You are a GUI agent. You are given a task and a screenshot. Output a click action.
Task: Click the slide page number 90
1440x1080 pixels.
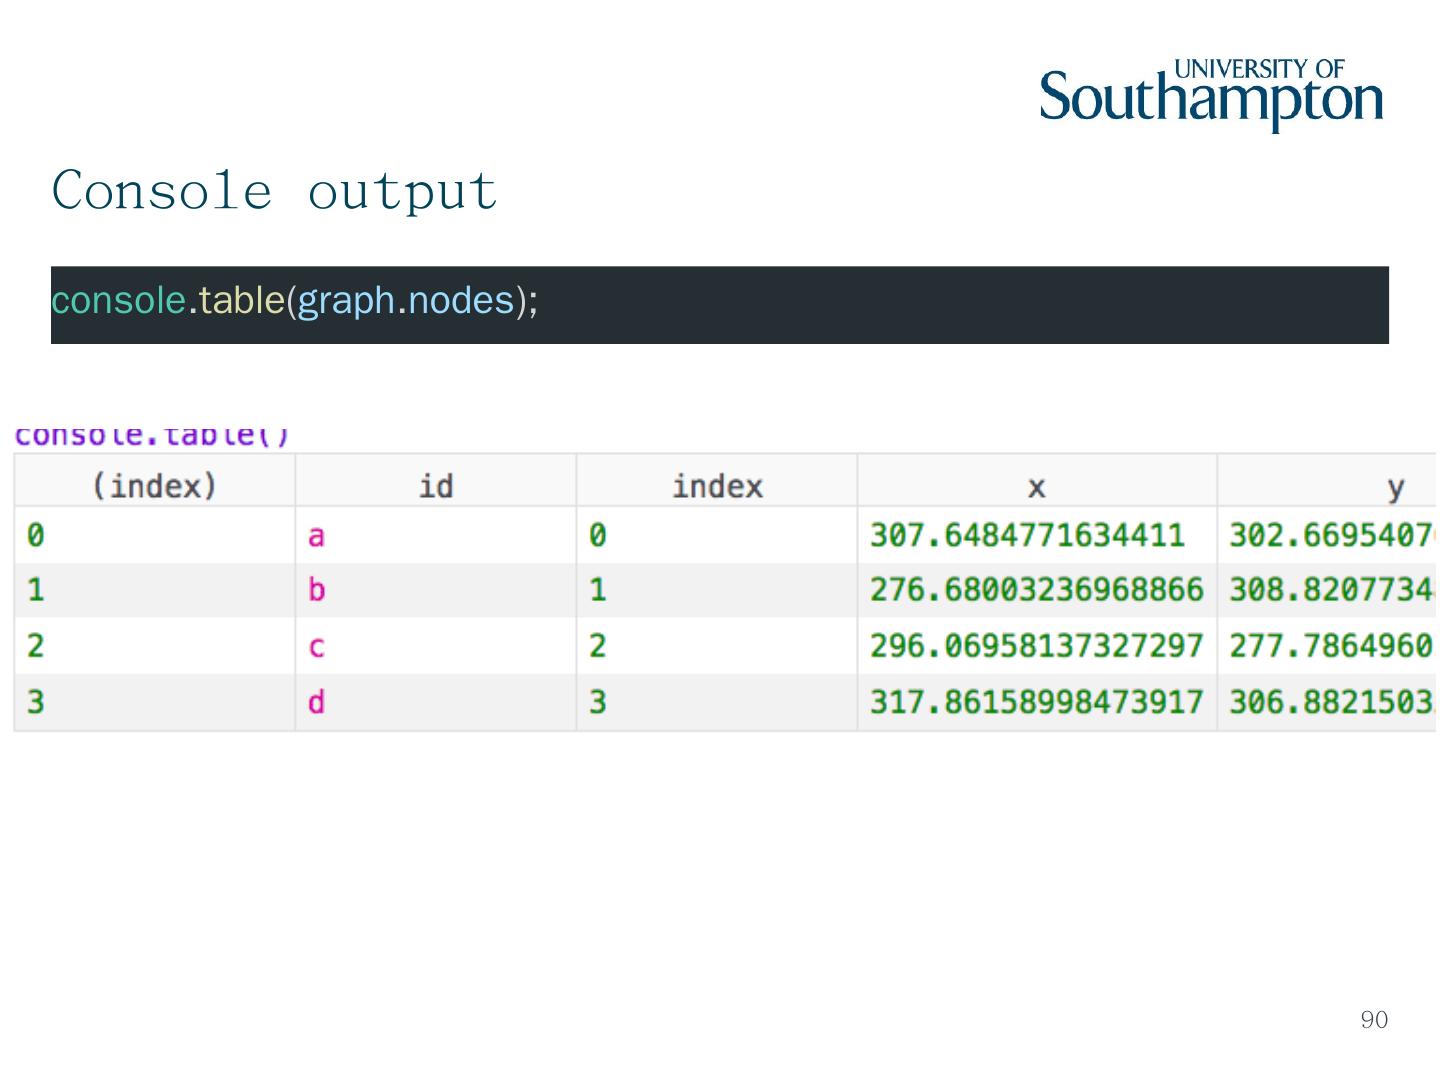1374,1019
